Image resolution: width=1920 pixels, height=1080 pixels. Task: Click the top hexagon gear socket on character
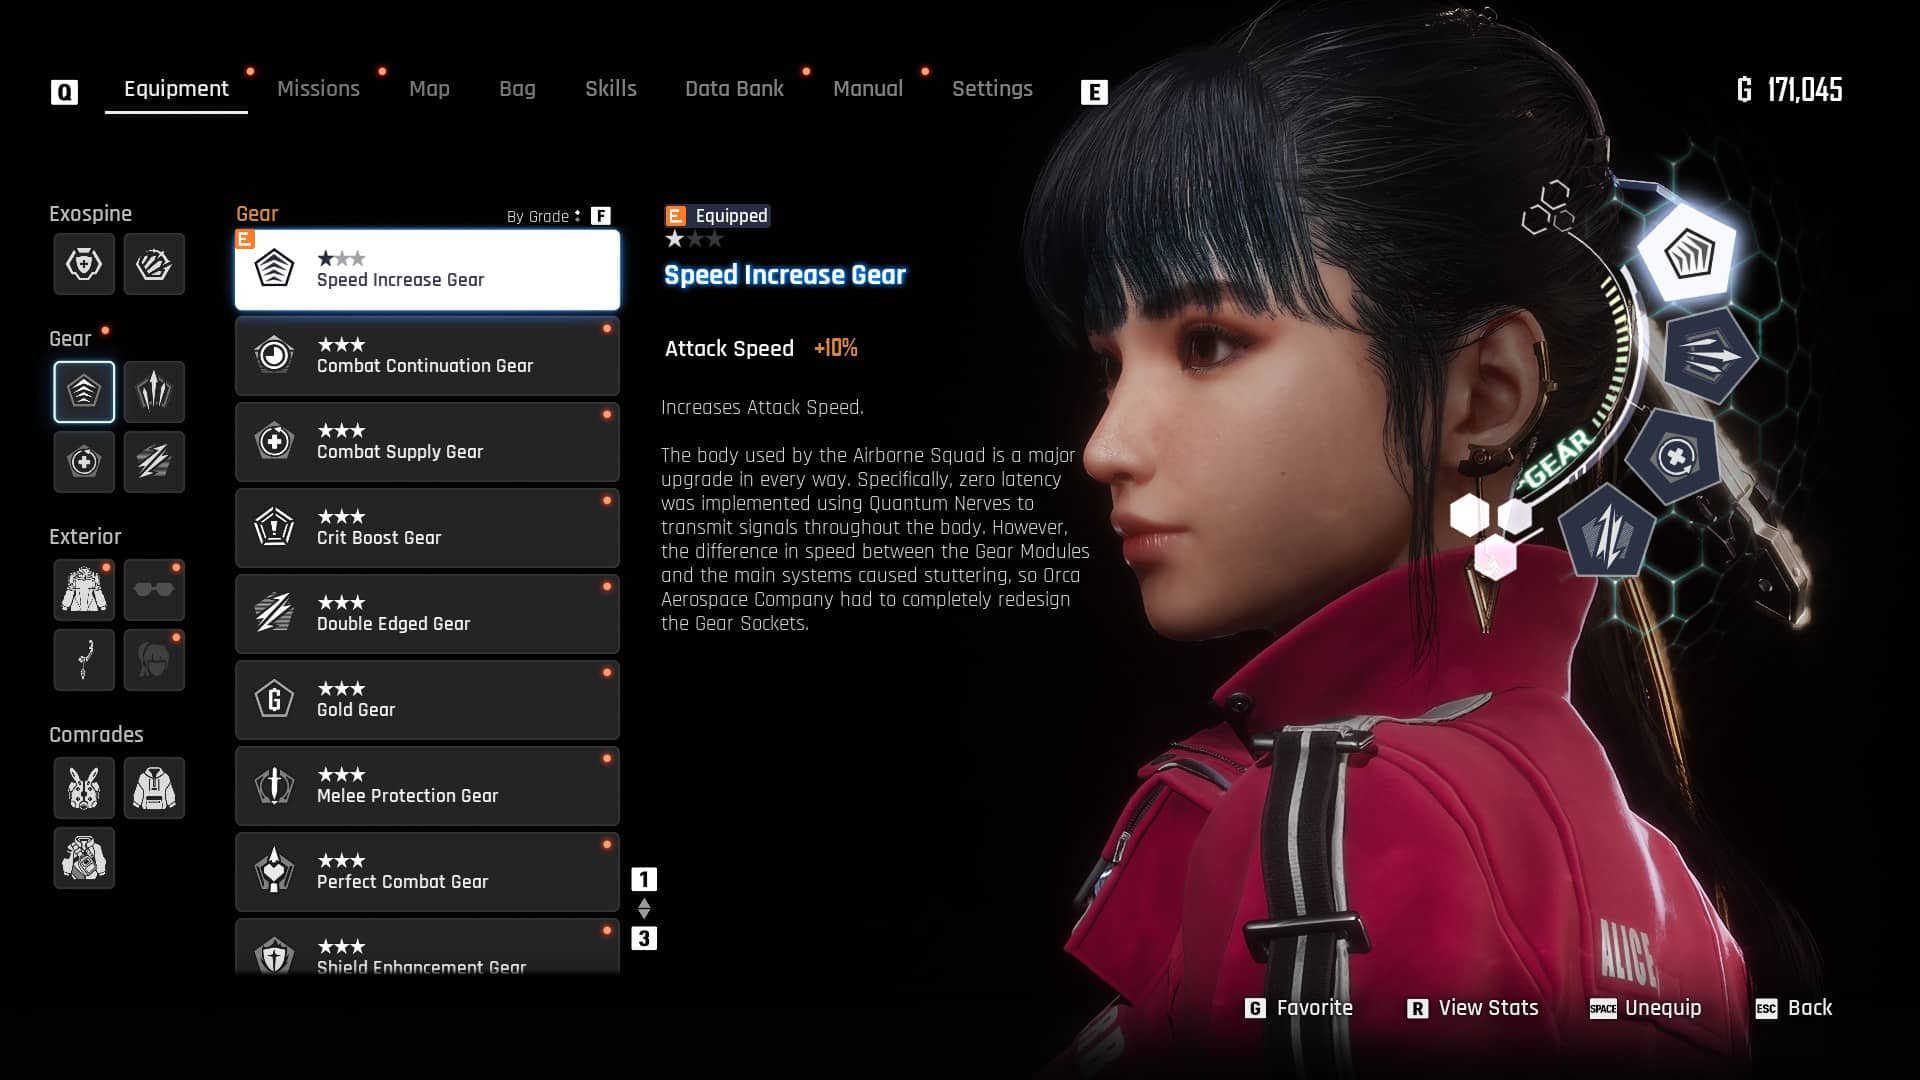[x=1688, y=254]
